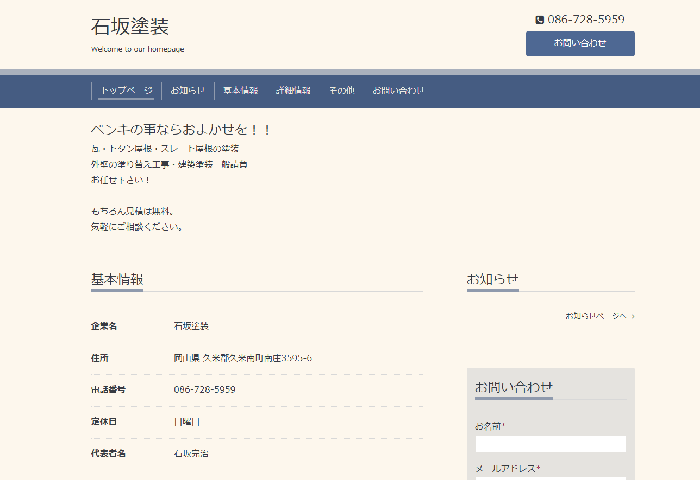Viewport: 700px width, 480px height.
Task: Click the phone icon beside 086-728-5959
Action: [539, 20]
